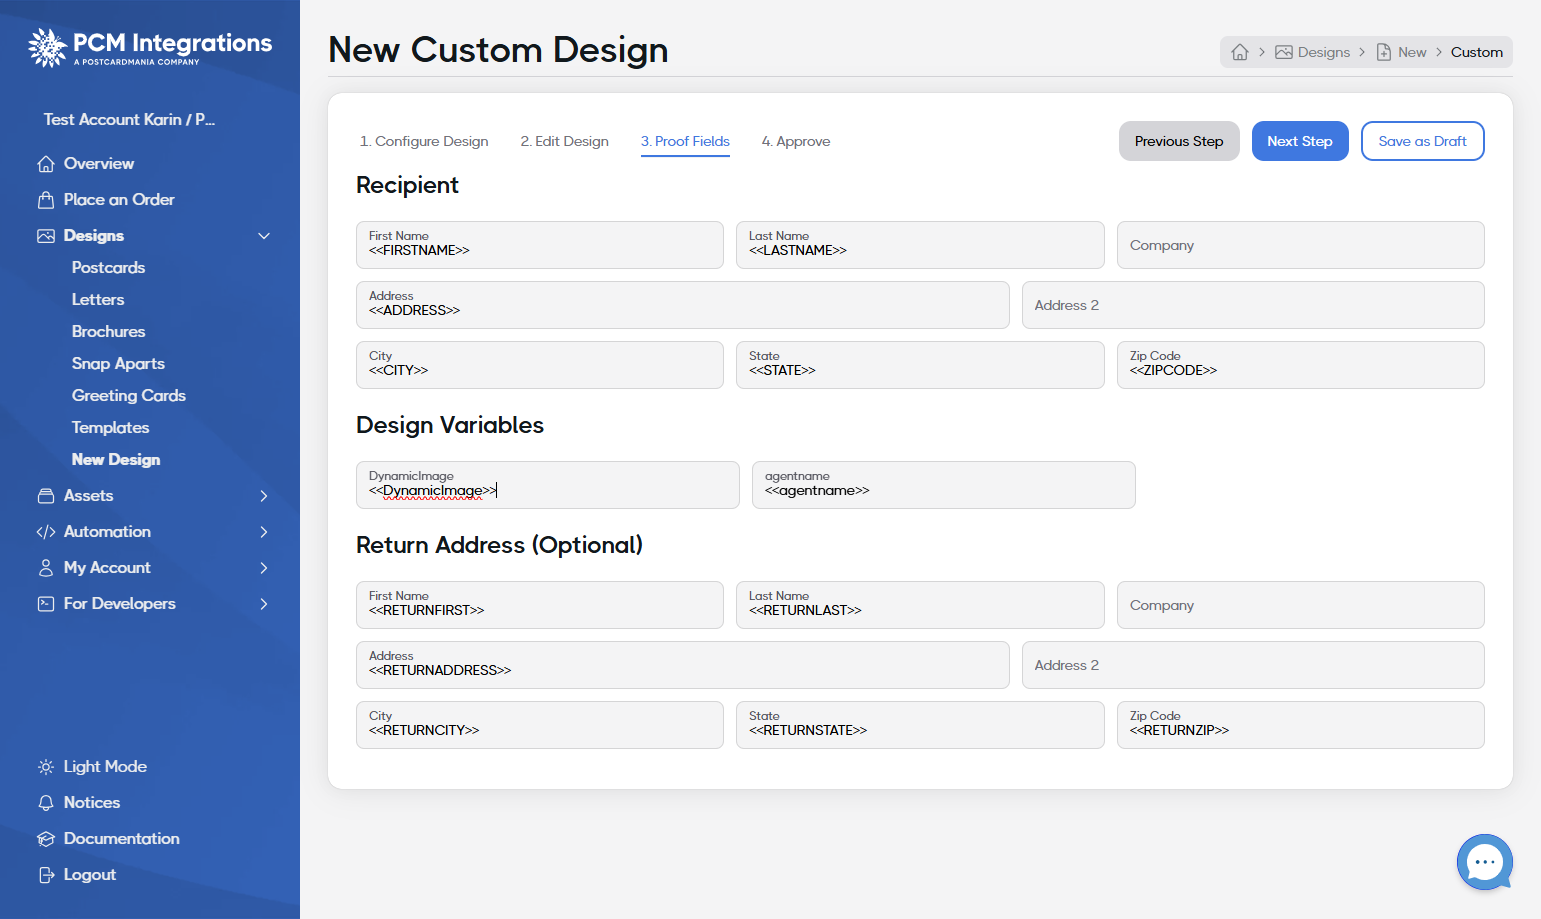The image size is (1541, 919).
Task: Expand the My Account submenu chevron
Action: [x=264, y=568]
